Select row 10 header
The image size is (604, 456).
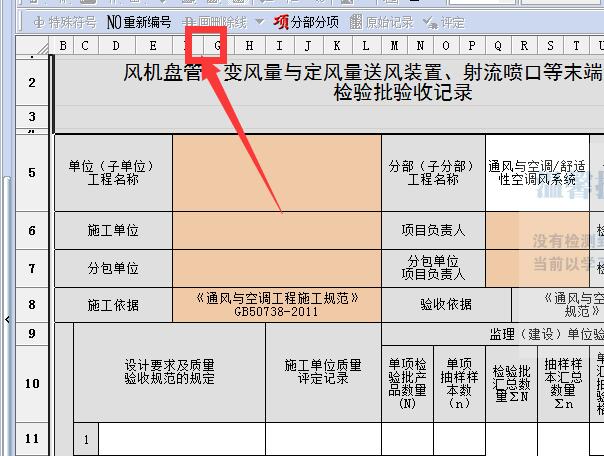tap(32, 383)
